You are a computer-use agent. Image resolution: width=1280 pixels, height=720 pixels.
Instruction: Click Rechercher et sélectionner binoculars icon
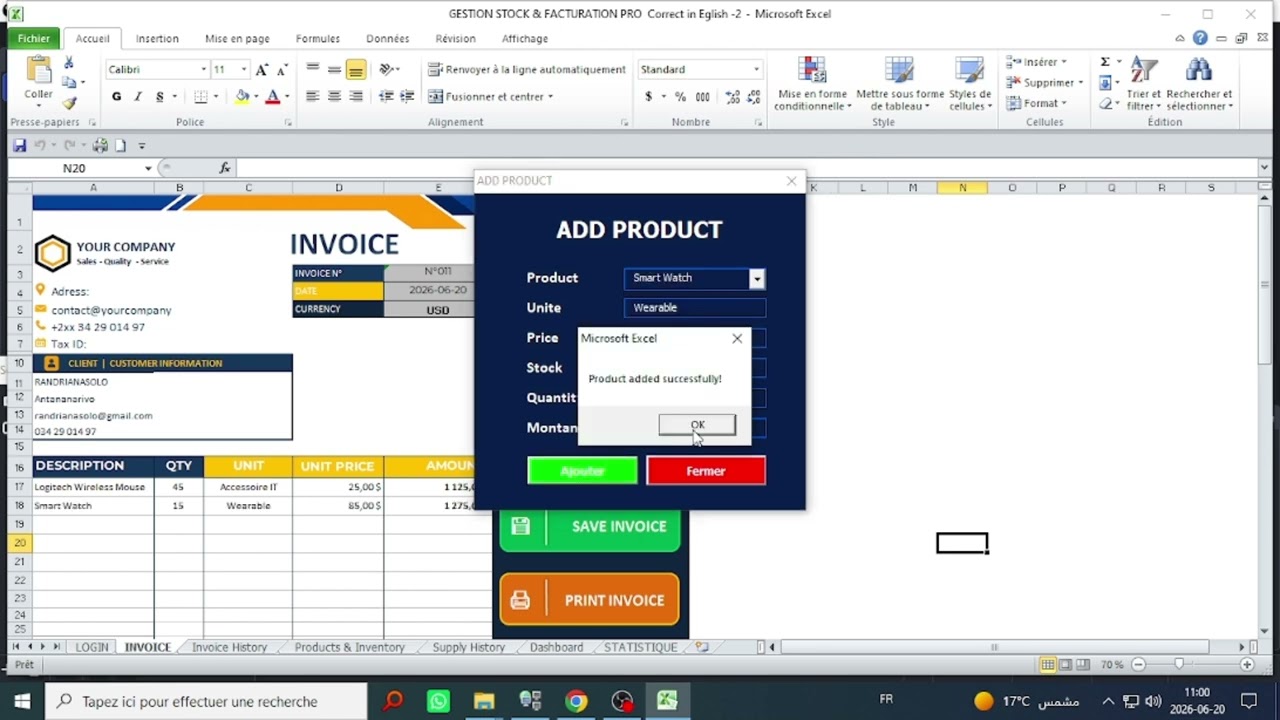tap(1199, 71)
